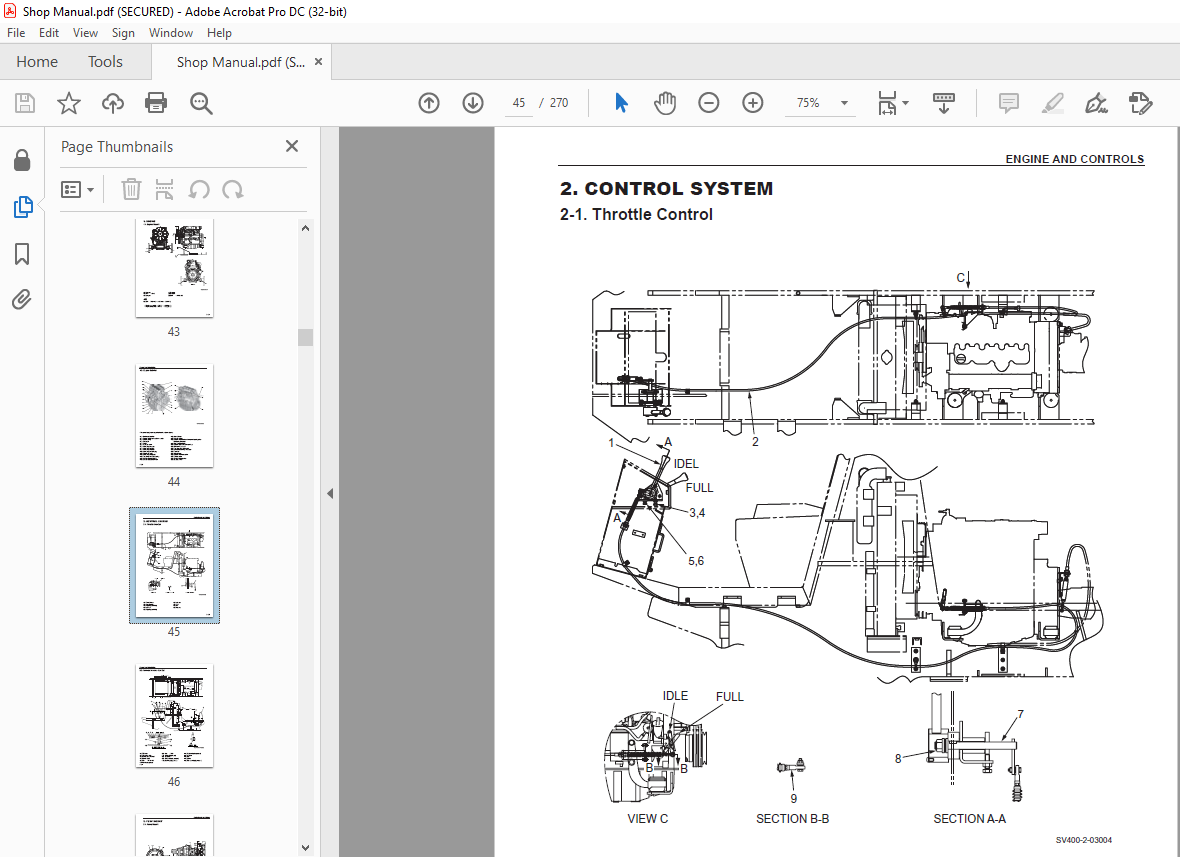Open Bookmarks panel icon
This screenshot has height=857, width=1180.
coord(22,254)
